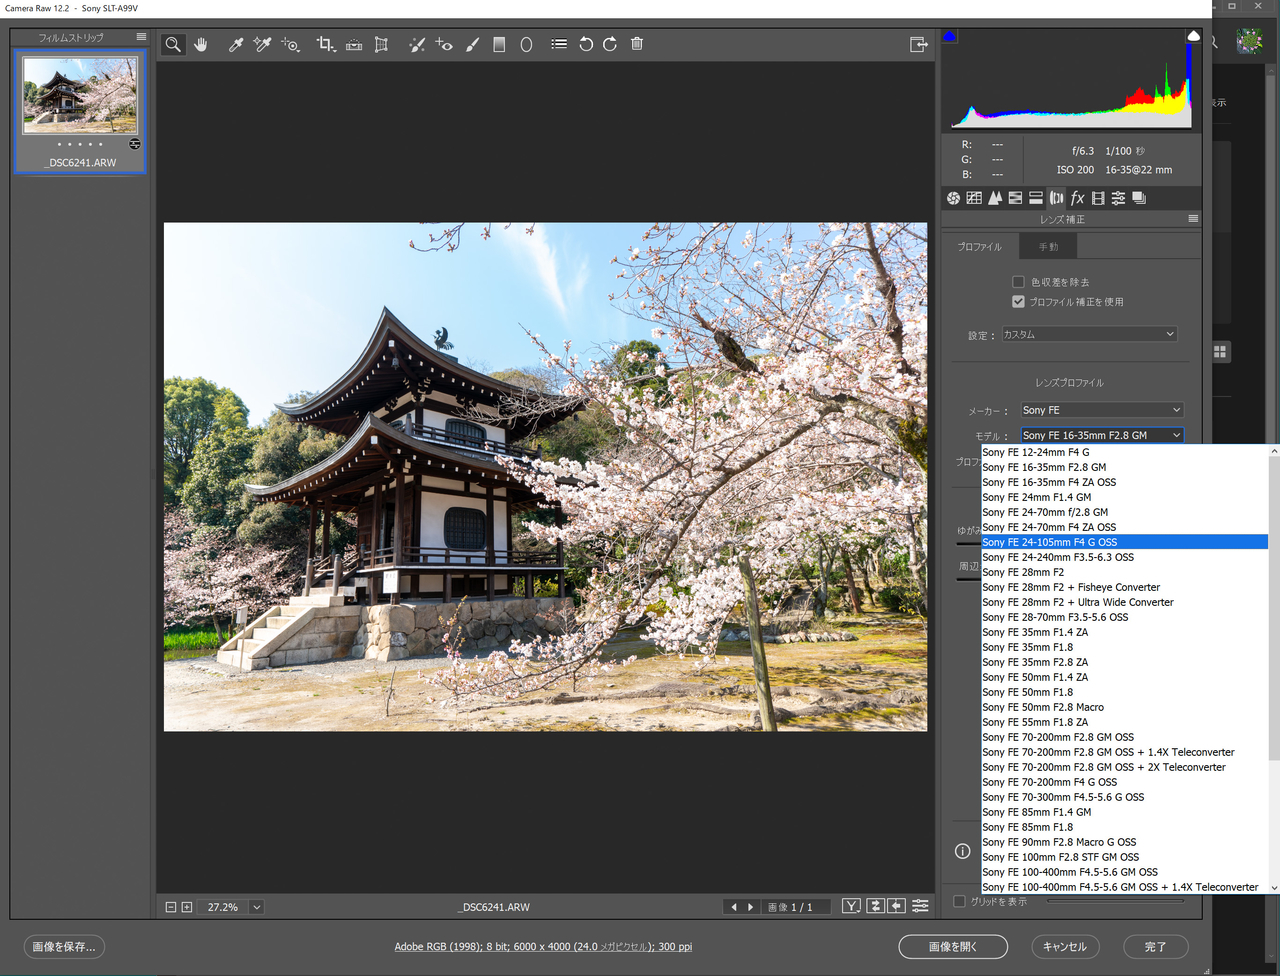Rotate image counterclockwise
This screenshot has height=976, width=1280.
coord(586,44)
